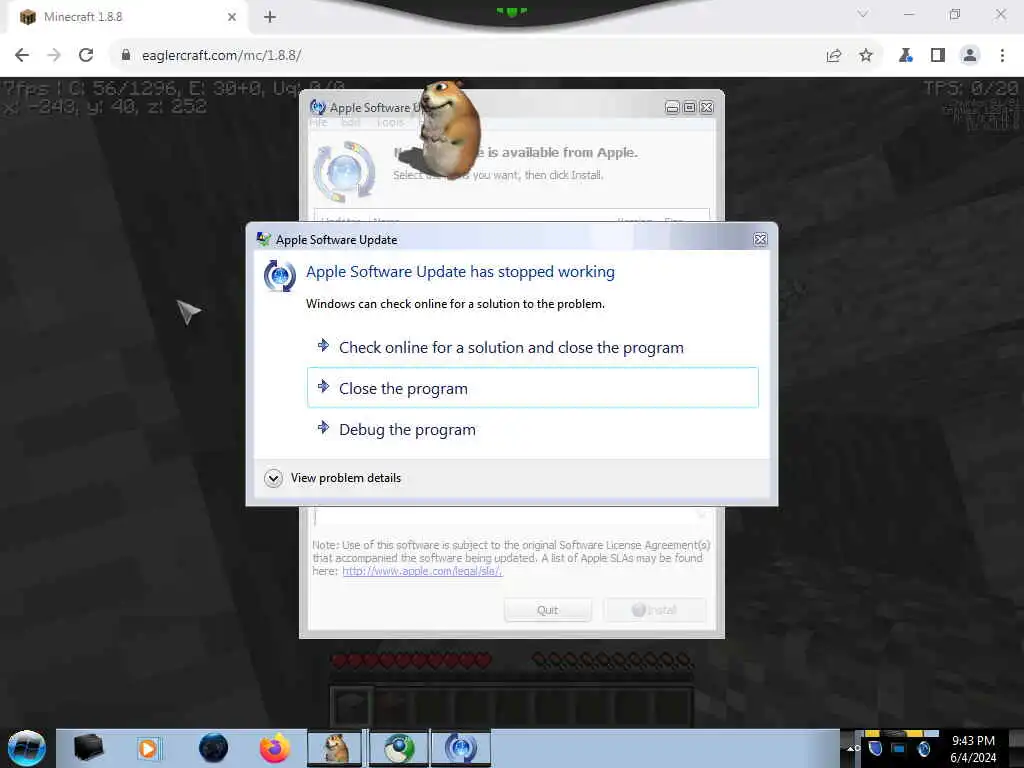The height and width of the screenshot is (768, 1024).
Task: Click the site lock icon in address bar
Action: 126,56
